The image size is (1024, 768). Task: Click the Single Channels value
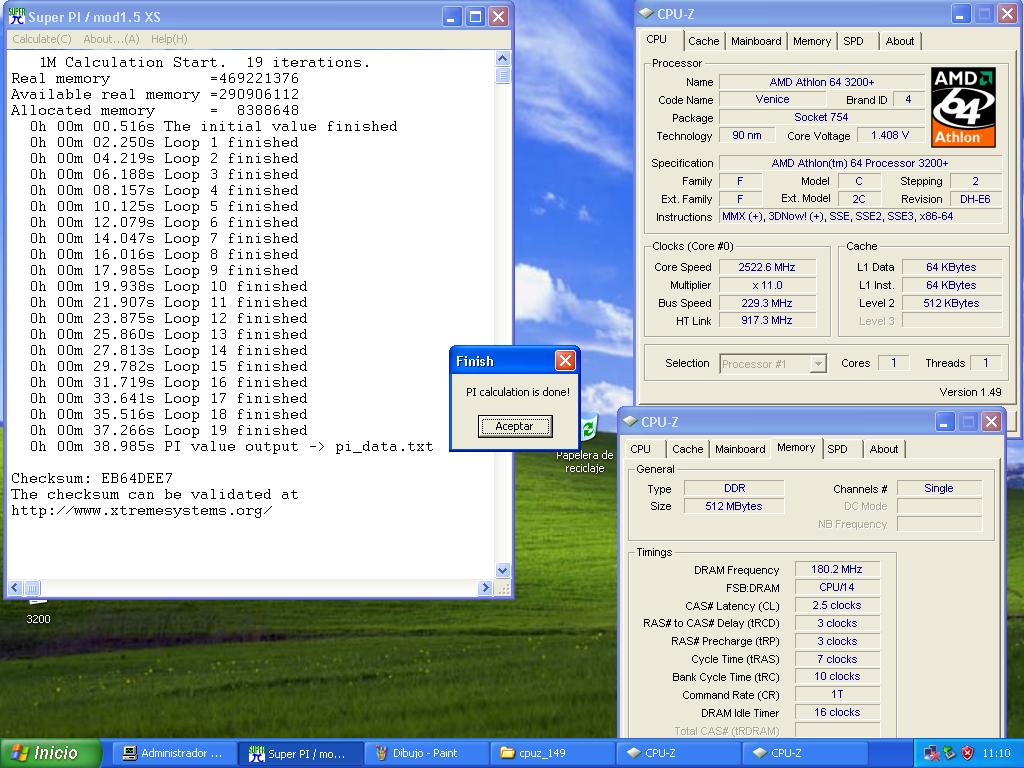coord(938,488)
